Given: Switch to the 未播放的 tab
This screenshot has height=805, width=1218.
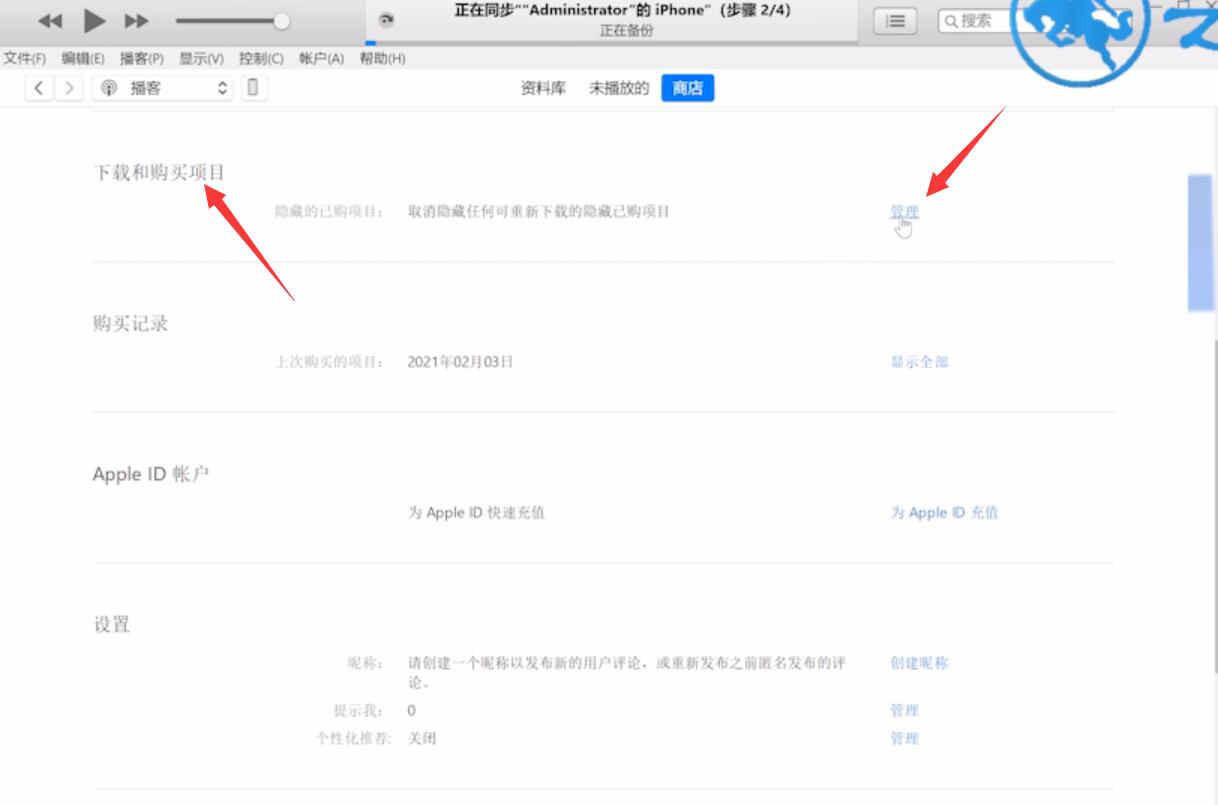Looking at the screenshot, I should click(619, 88).
